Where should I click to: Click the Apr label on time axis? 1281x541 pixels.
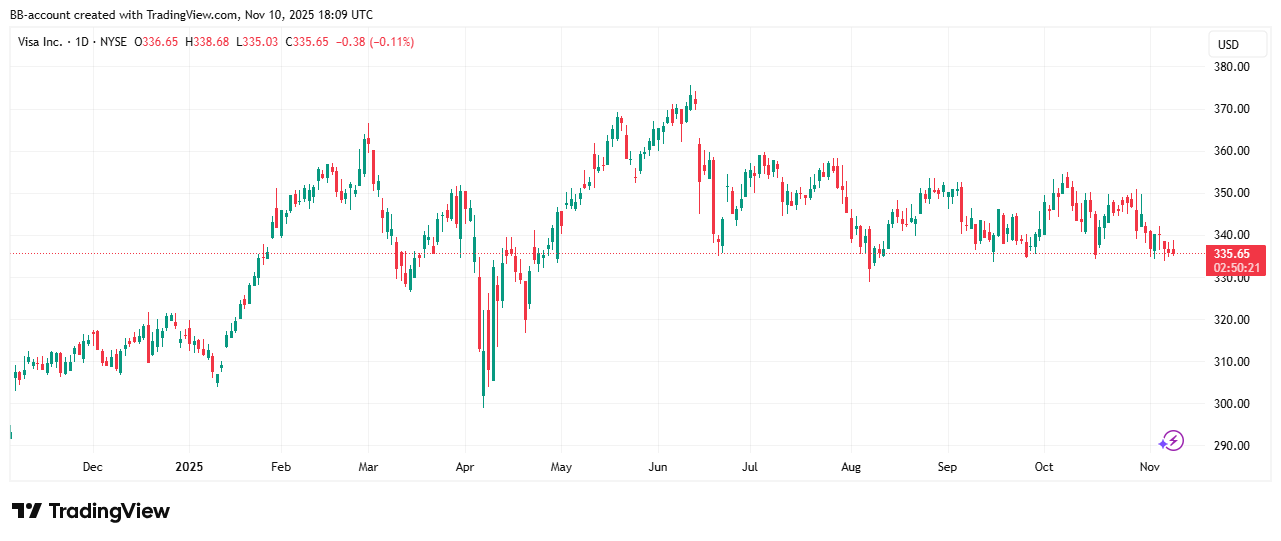[x=464, y=467]
